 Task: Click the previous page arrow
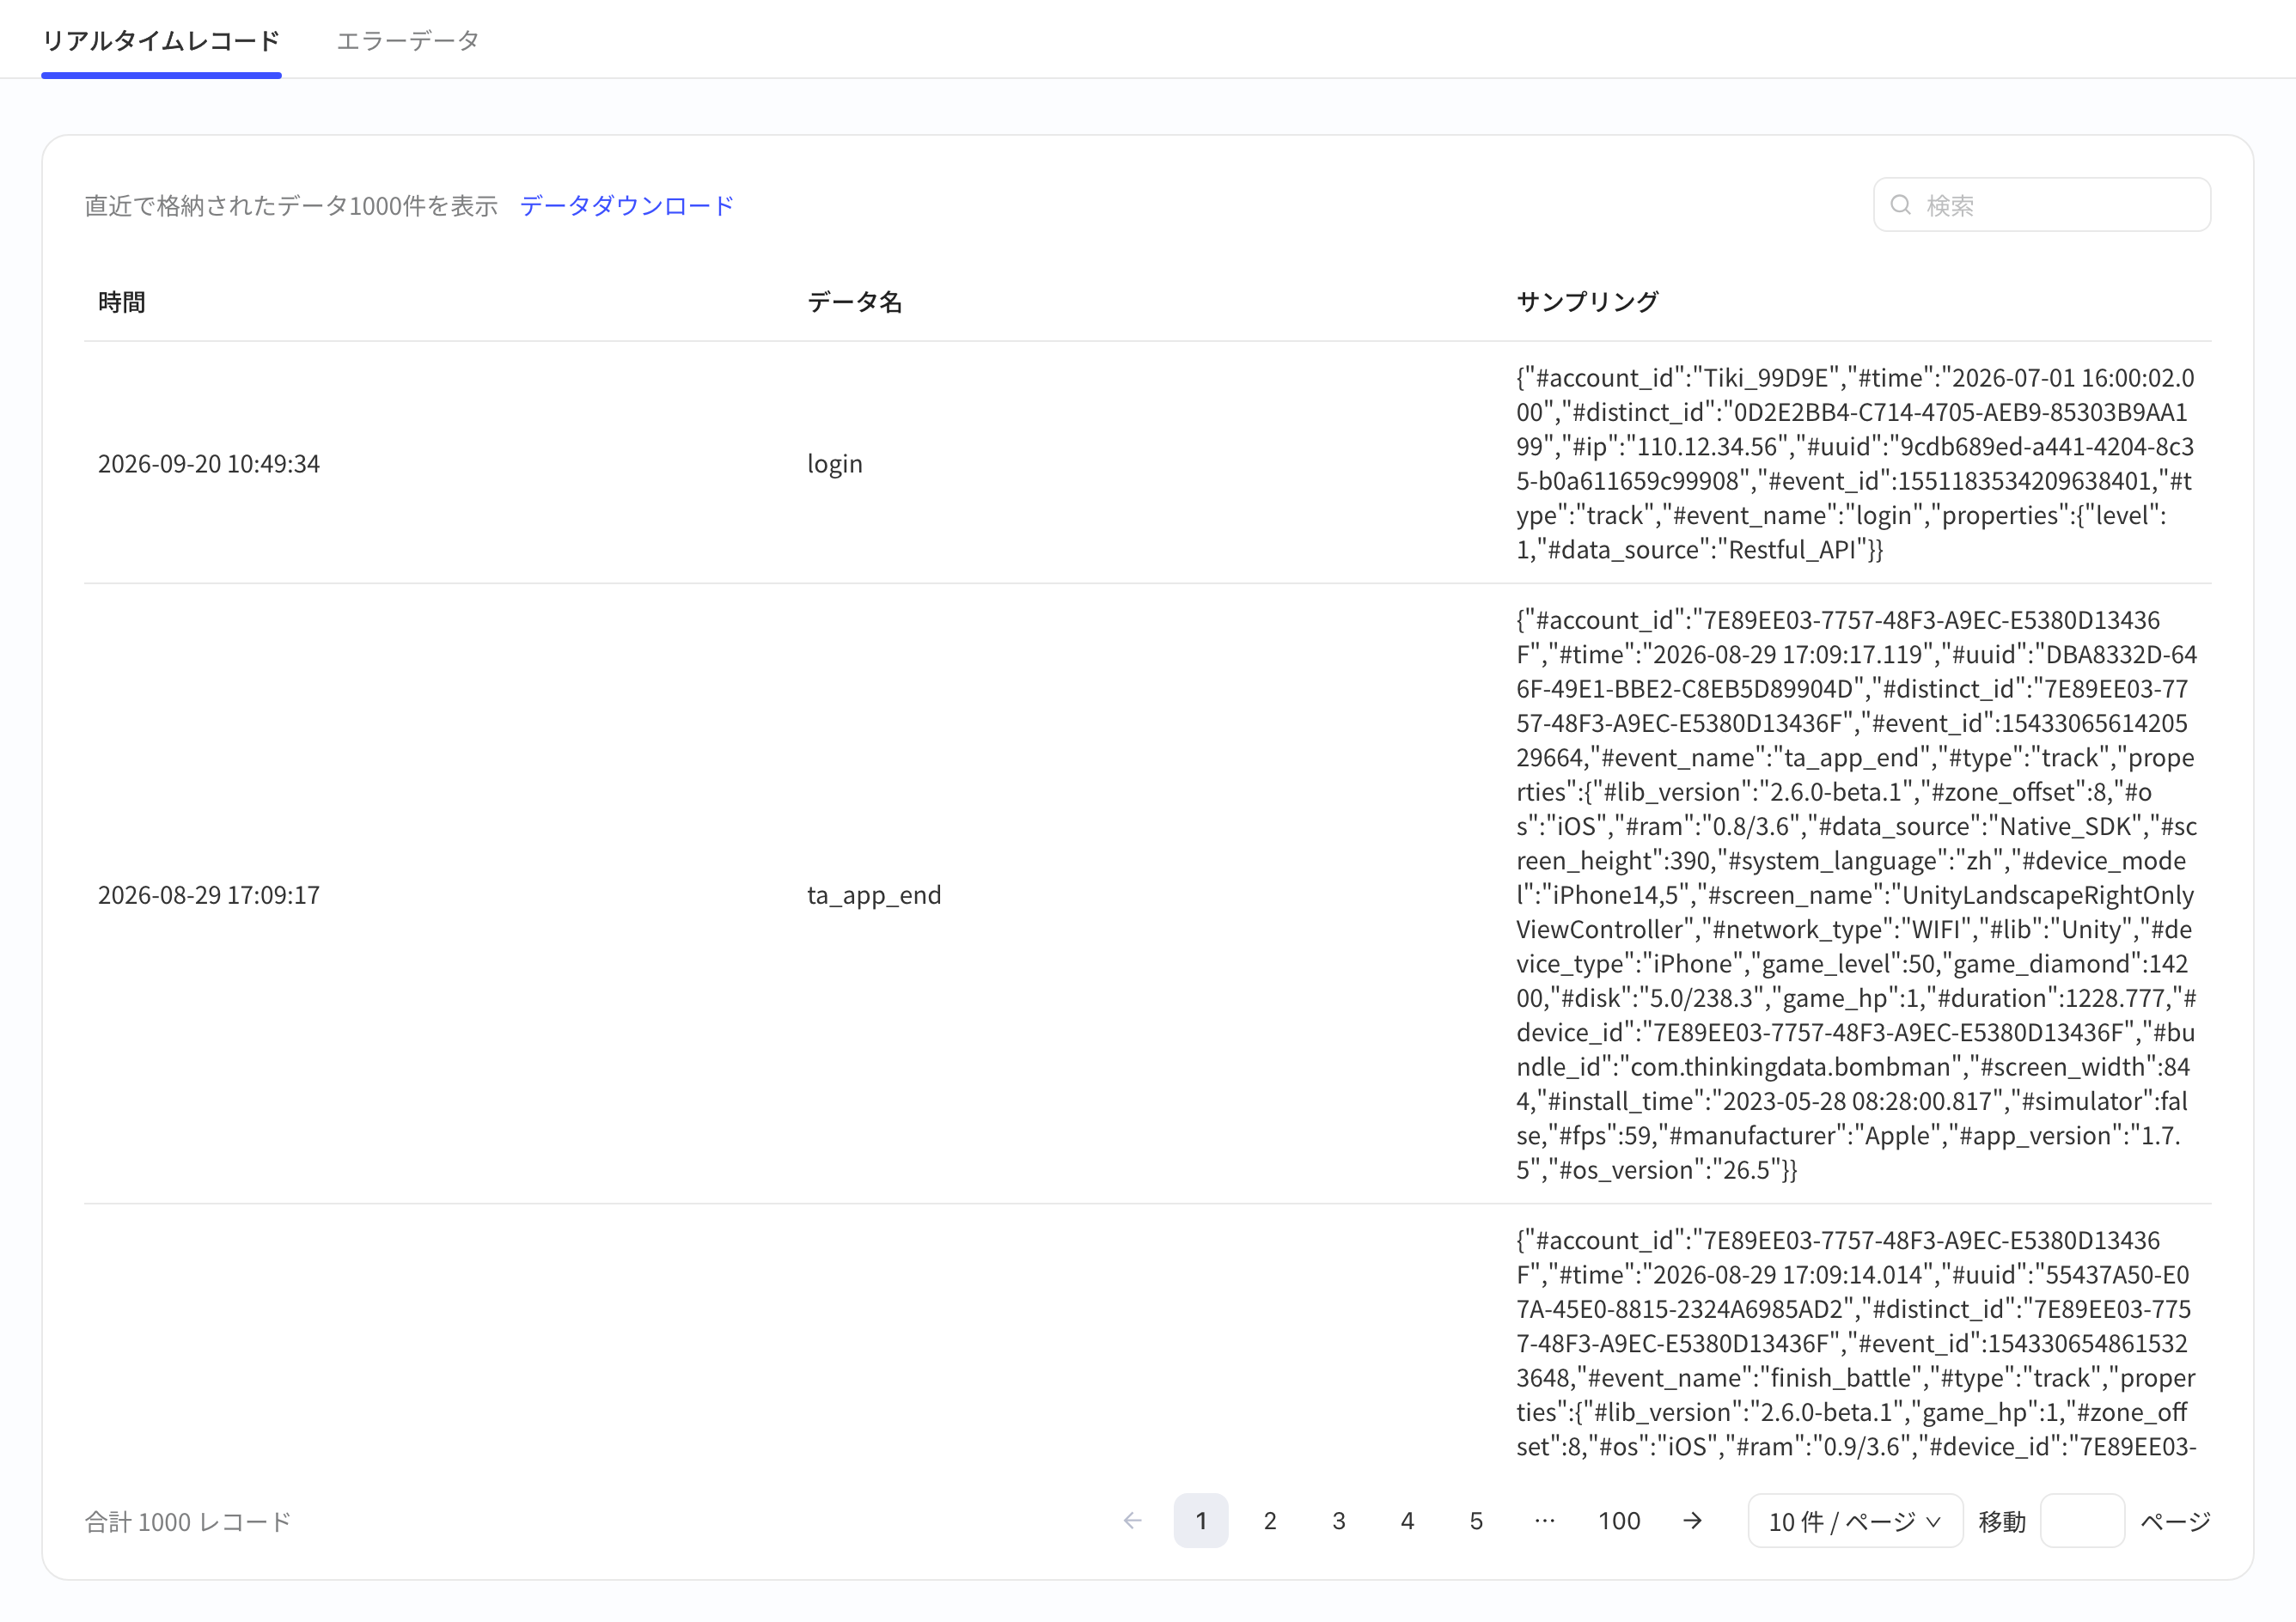tap(1132, 1521)
